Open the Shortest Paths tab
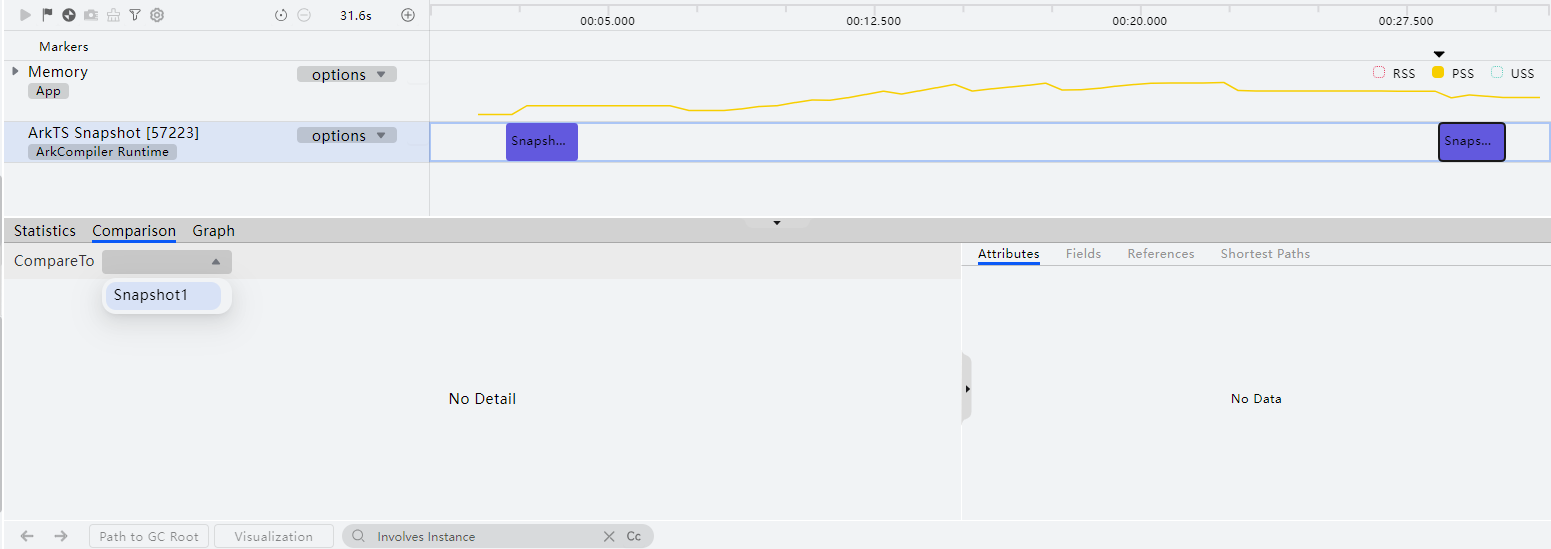 pyautogui.click(x=1265, y=254)
